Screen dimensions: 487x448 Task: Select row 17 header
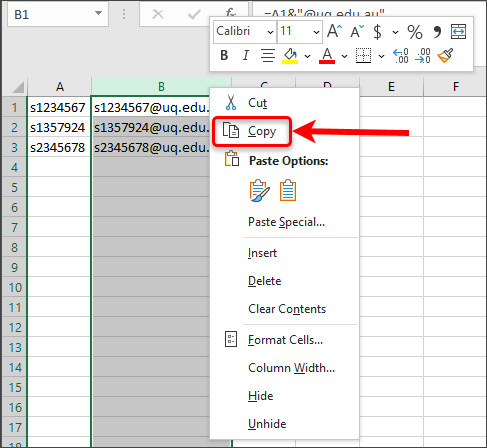click(x=14, y=427)
